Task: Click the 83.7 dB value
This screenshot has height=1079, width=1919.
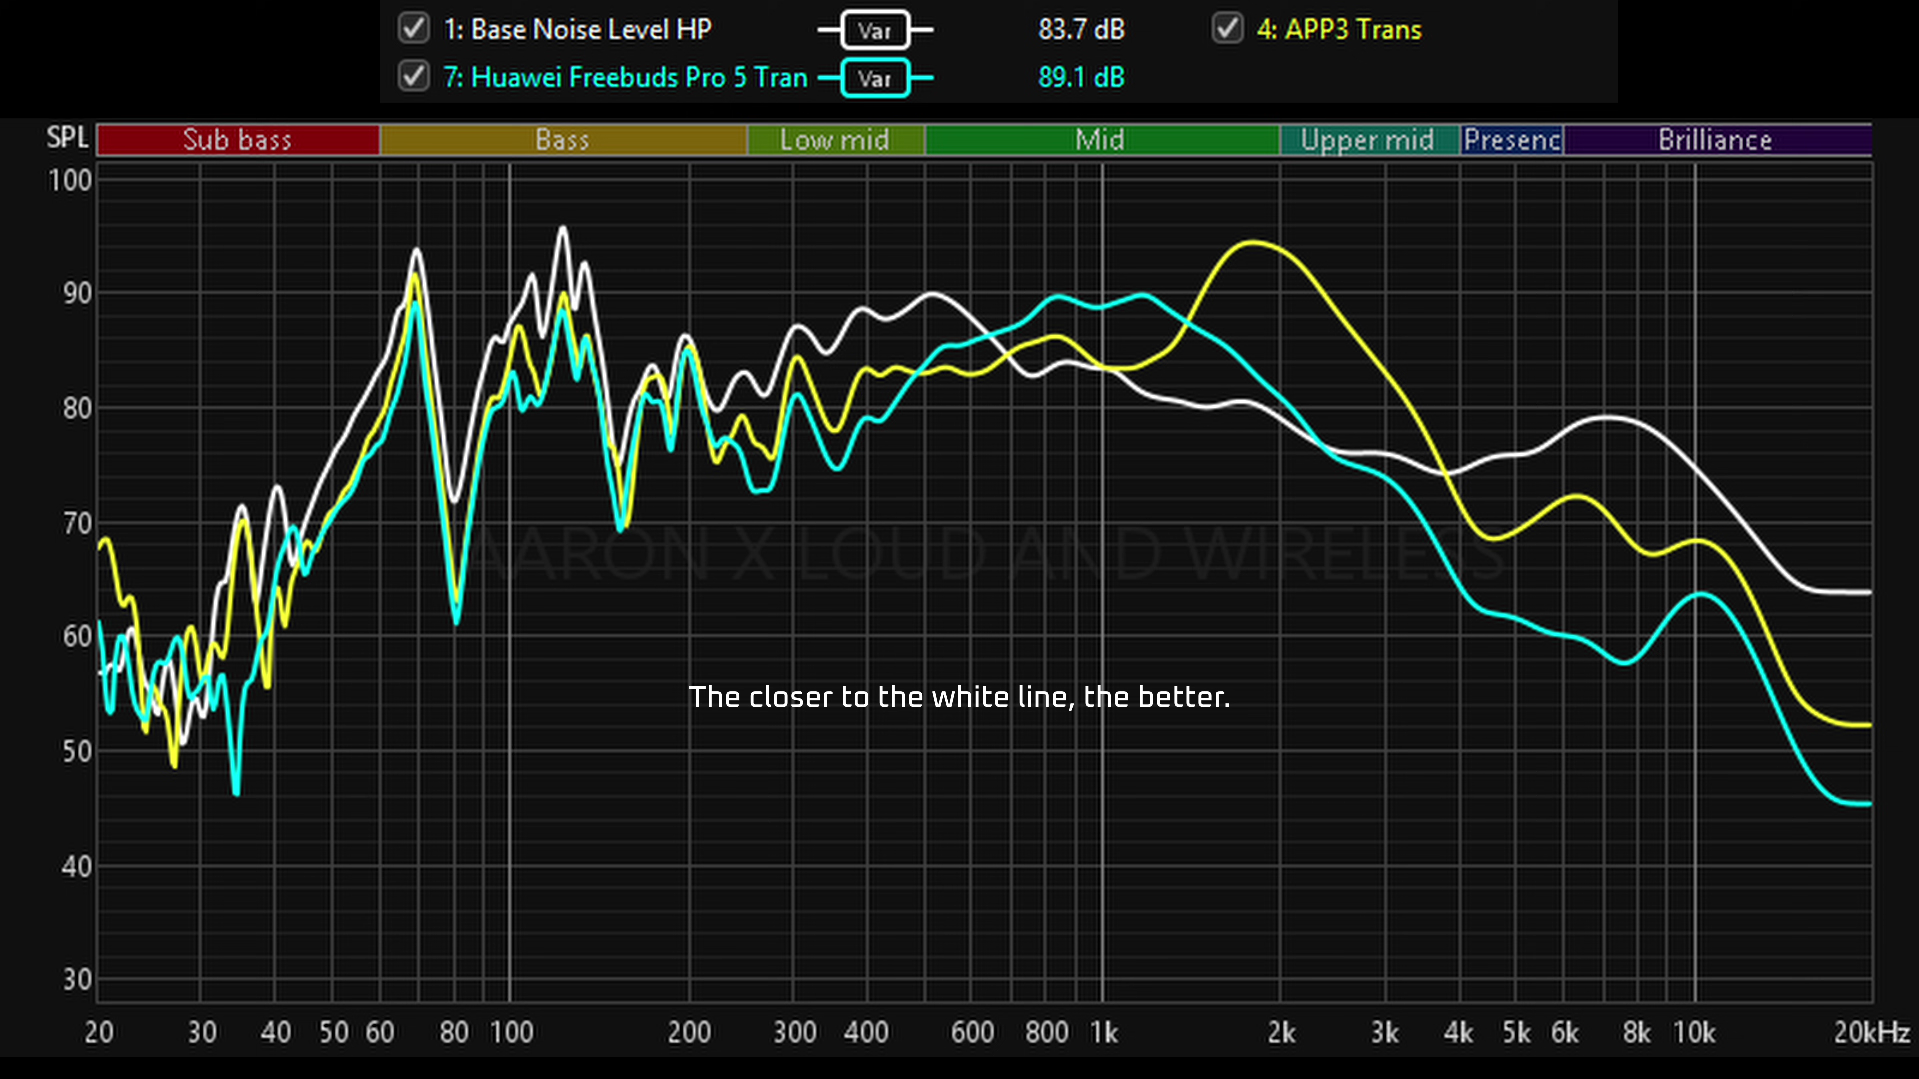Action: (x=1081, y=29)
